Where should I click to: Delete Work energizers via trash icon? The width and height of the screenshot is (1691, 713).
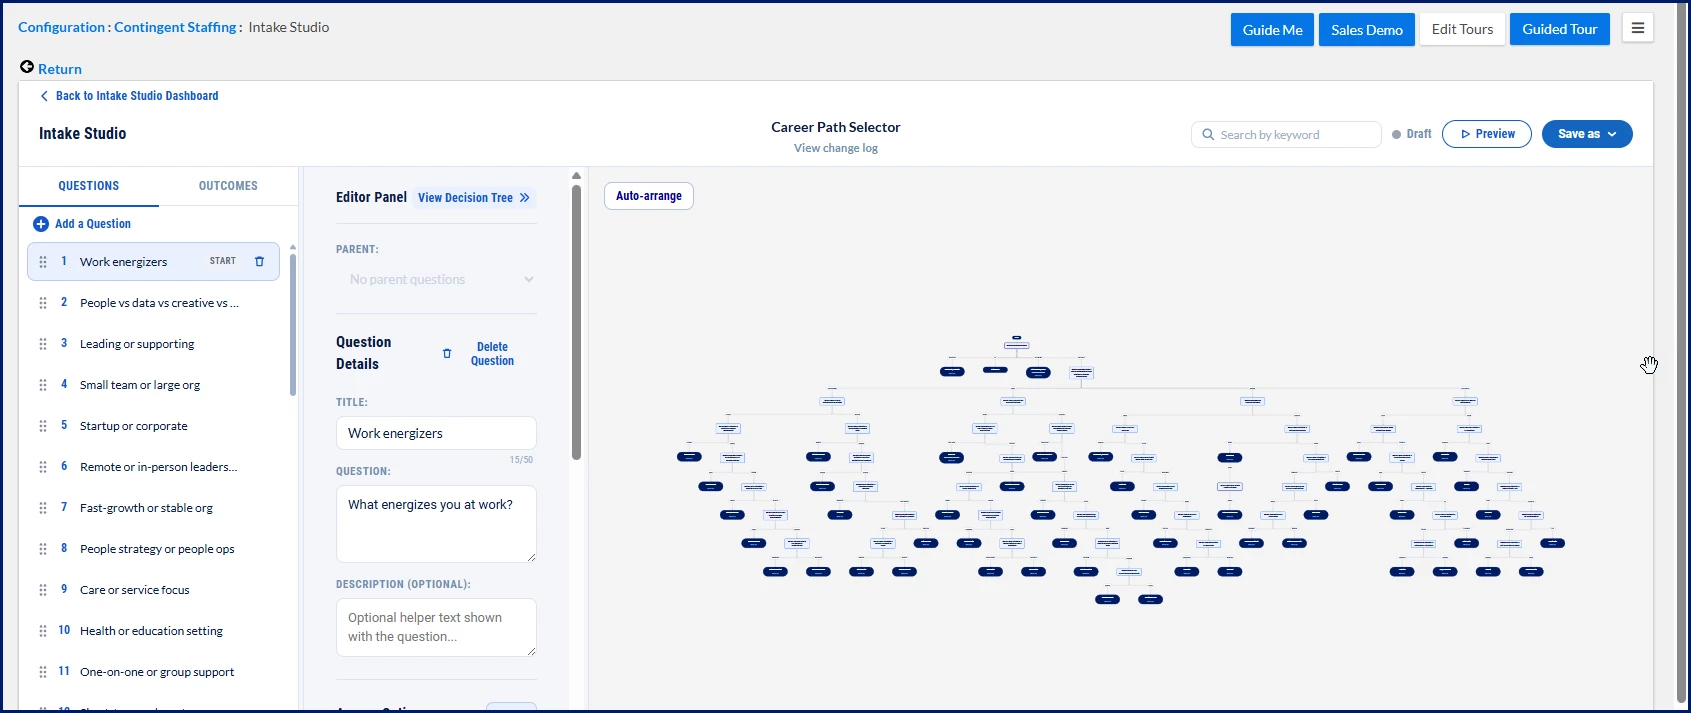point(259,261)
